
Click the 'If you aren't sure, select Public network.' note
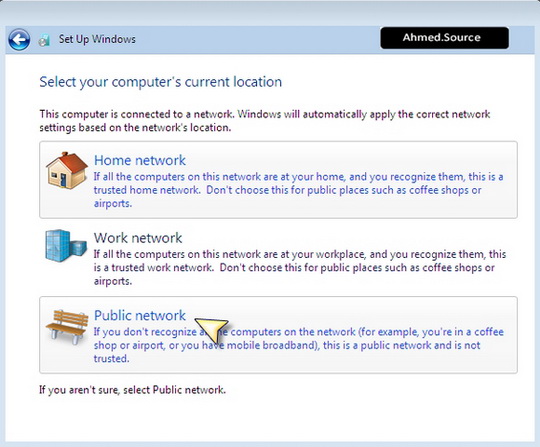click(133, 390)
